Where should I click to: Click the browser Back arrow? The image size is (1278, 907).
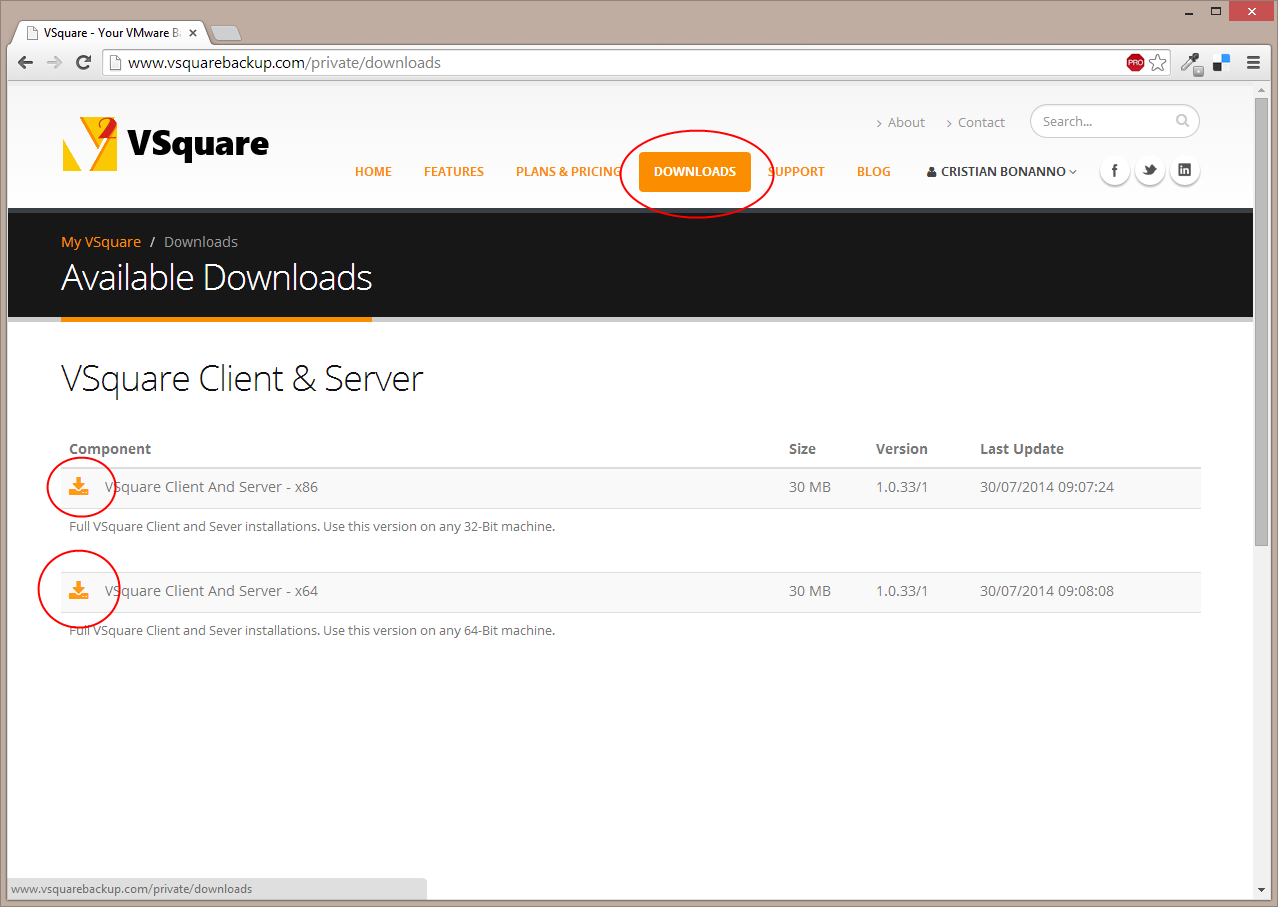coord(26,62)
